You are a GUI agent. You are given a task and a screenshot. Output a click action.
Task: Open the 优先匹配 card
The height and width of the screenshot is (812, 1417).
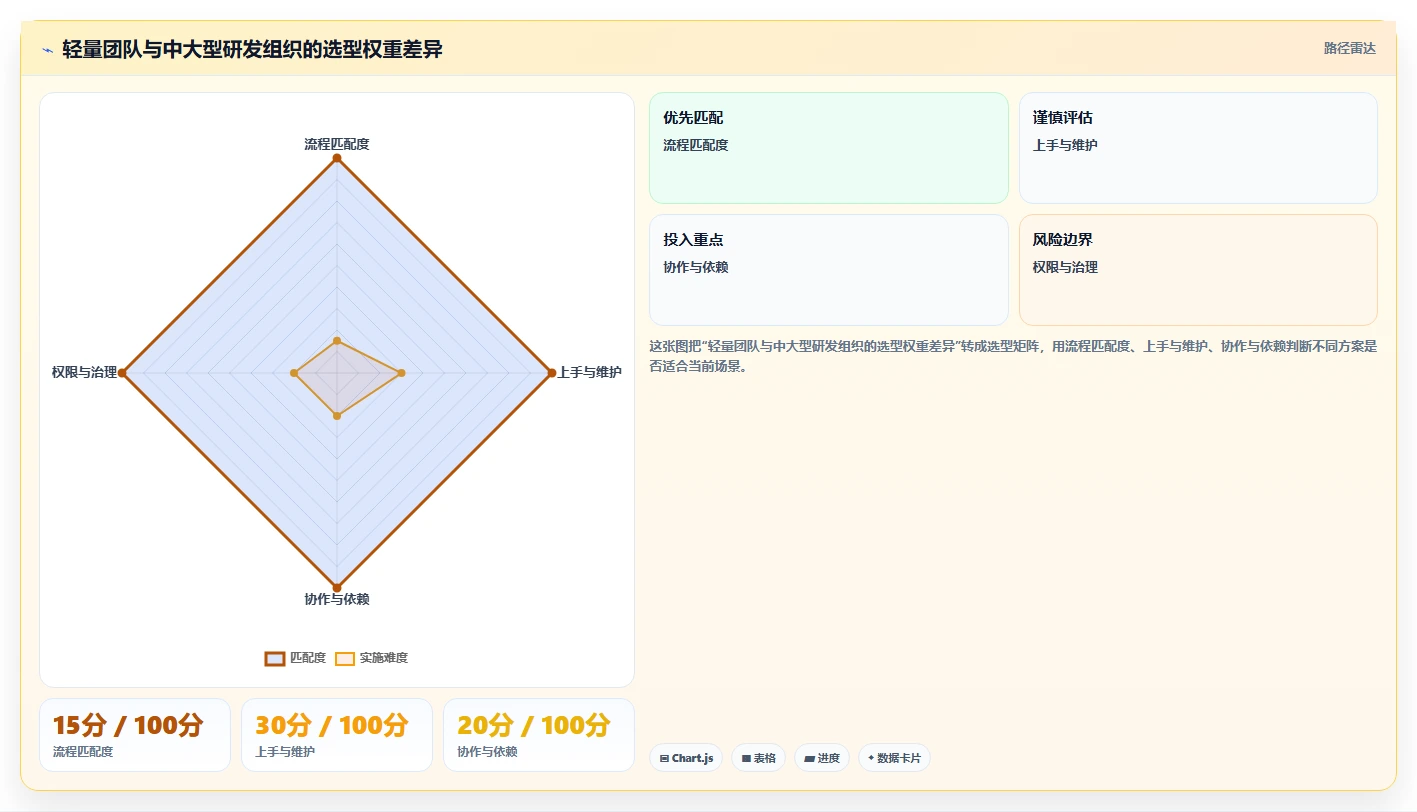[829, 148]
